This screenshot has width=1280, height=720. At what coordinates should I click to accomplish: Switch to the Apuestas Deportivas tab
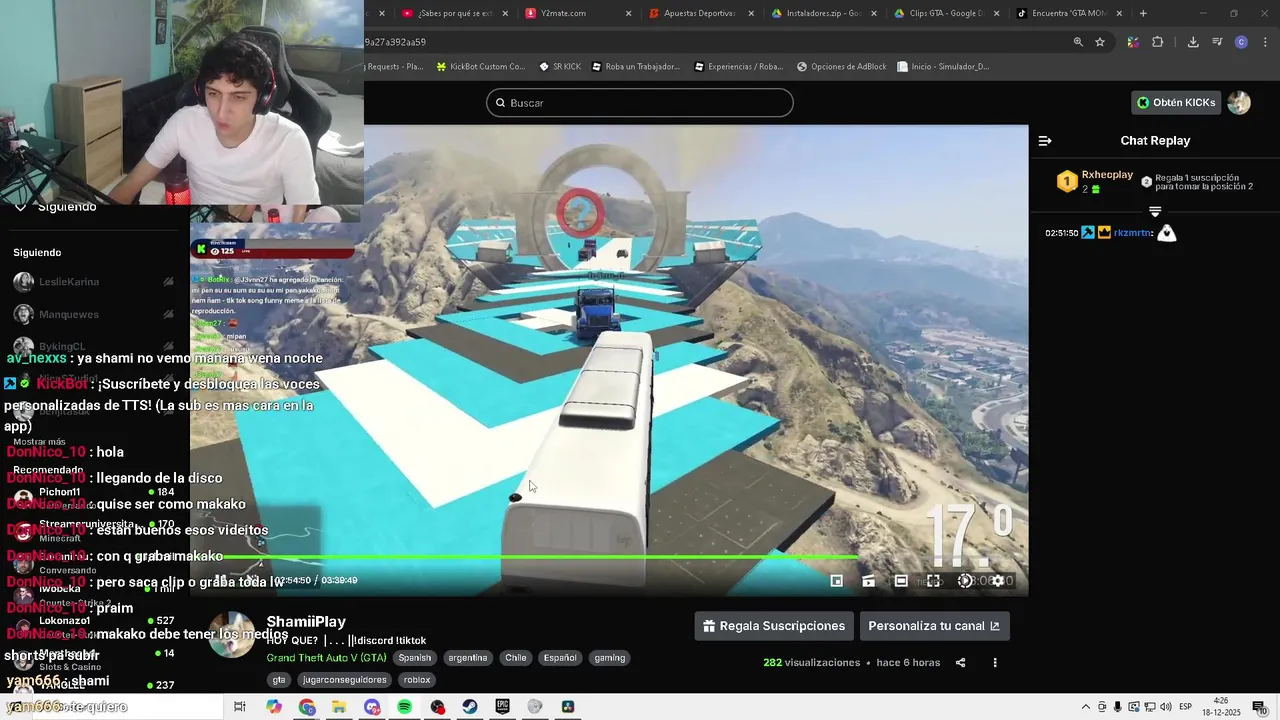click(700, 13)
